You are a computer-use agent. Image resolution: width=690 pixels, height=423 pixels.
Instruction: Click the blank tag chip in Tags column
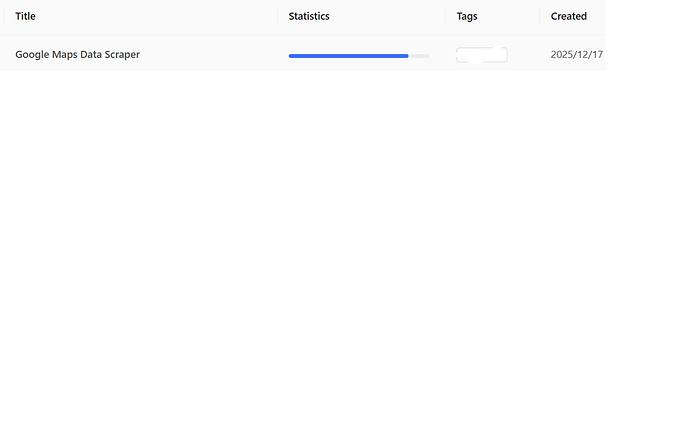point(481,55)
